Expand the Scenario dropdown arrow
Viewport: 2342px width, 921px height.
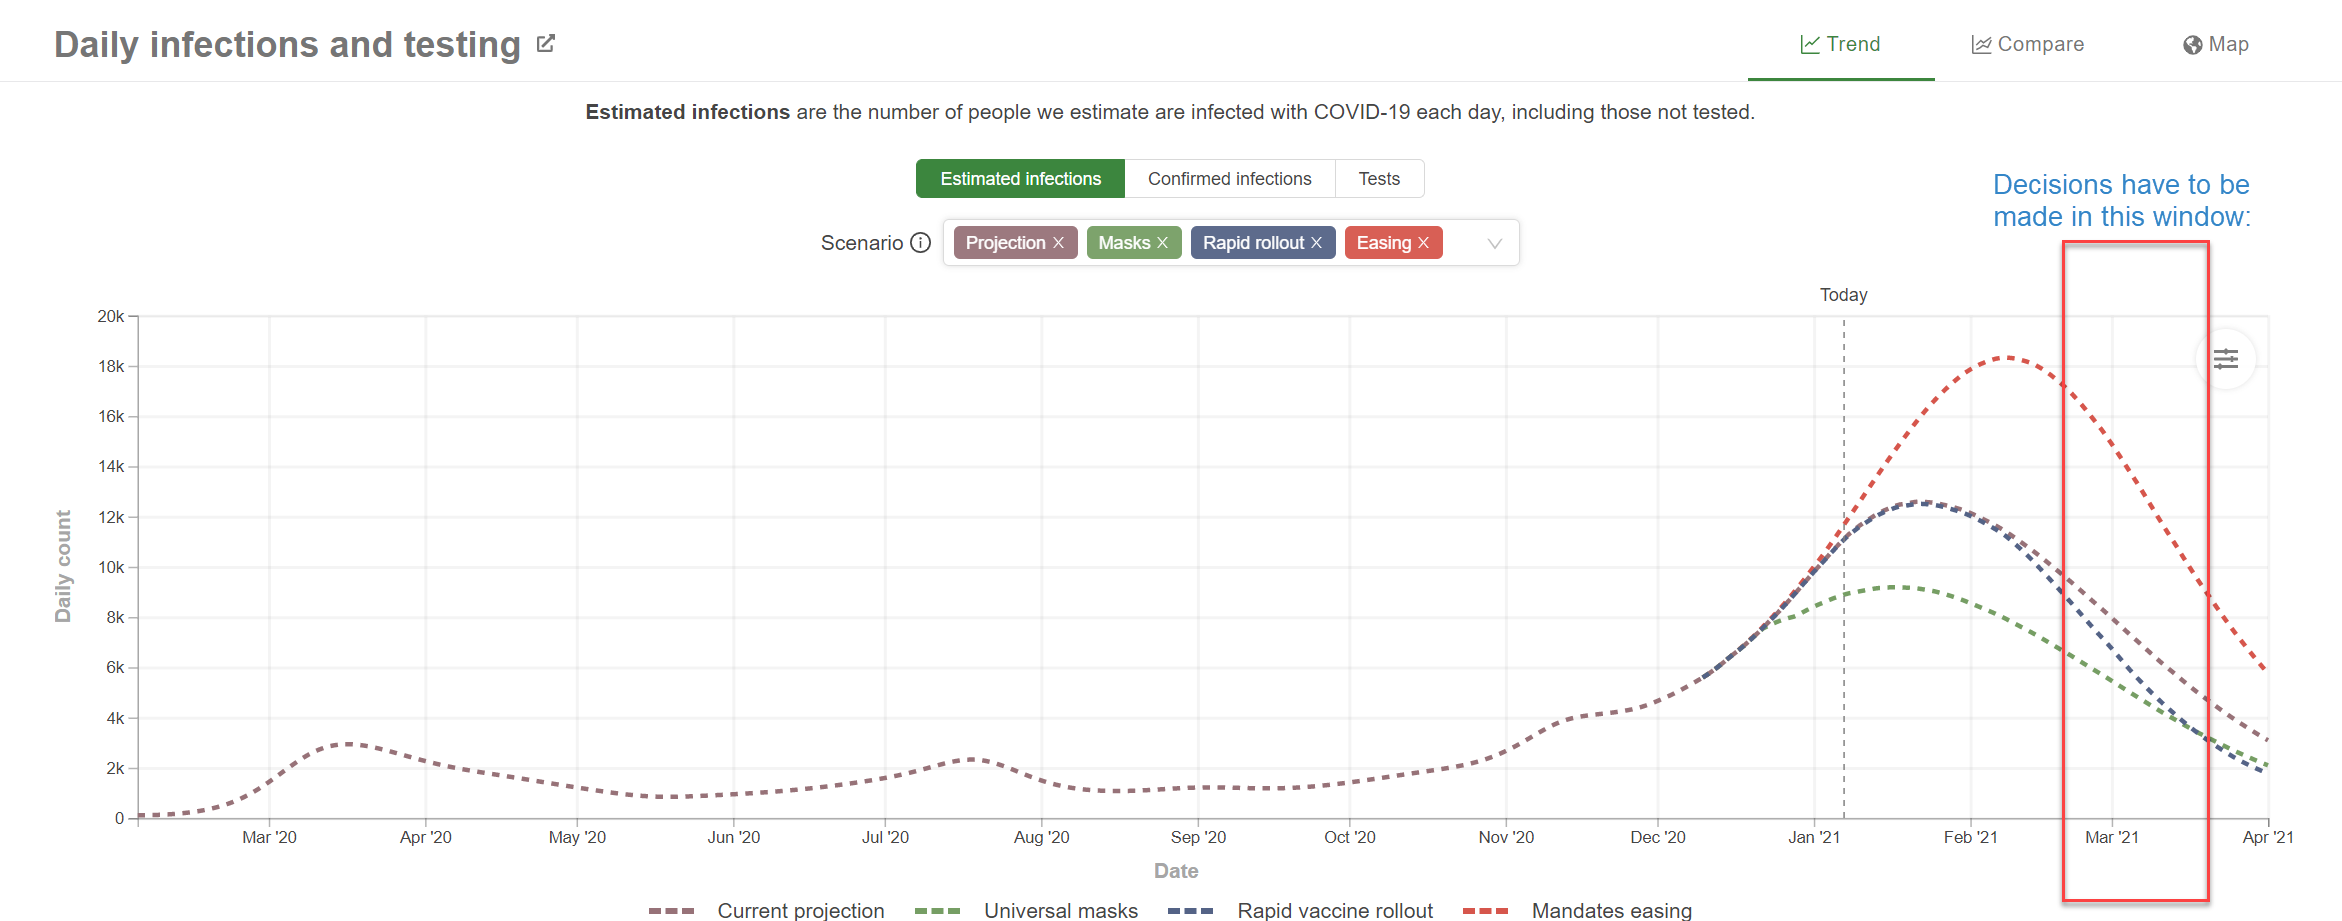coord(1494,243)
